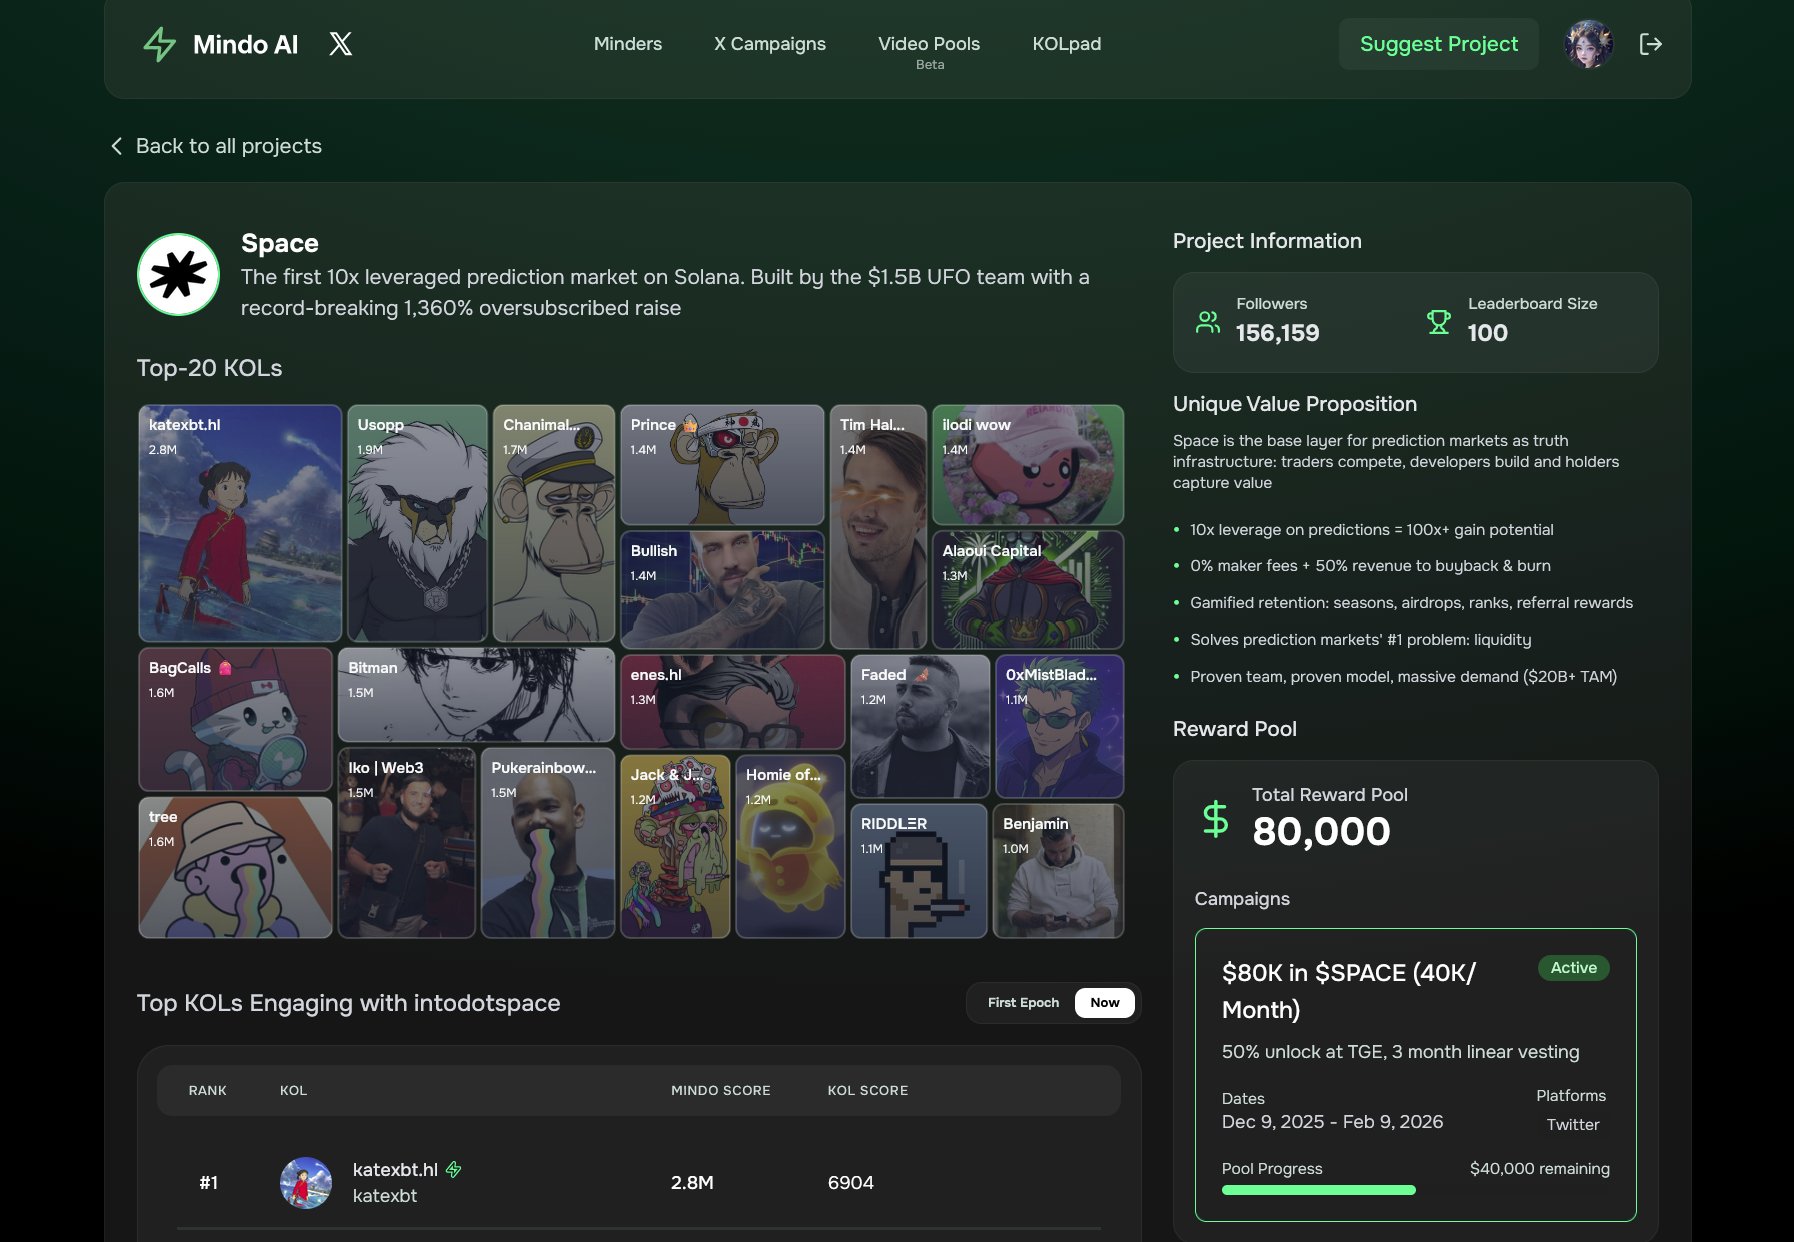The height and width of the screenshot is (1242, 1794).
Task: Click the katexbt.hl name in leaderboard
Action: pos(396,1169)
